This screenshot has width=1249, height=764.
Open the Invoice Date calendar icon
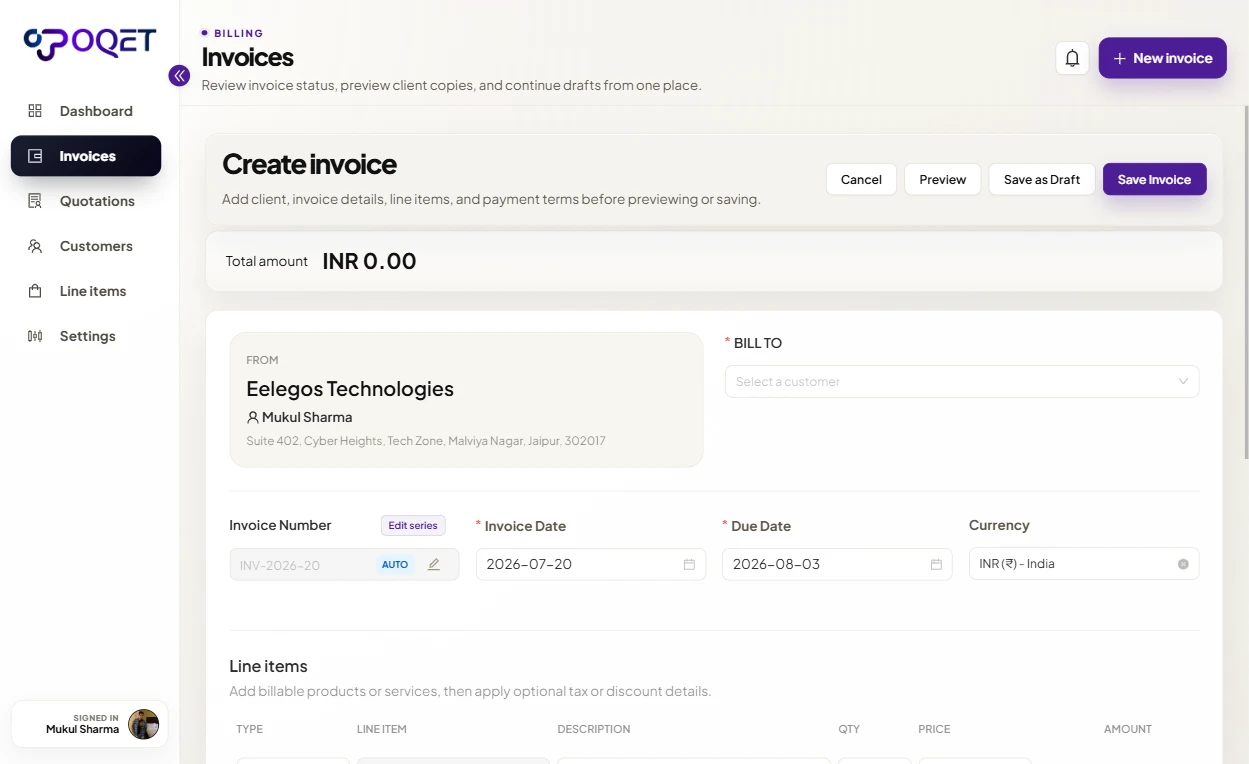pos(689,564)
